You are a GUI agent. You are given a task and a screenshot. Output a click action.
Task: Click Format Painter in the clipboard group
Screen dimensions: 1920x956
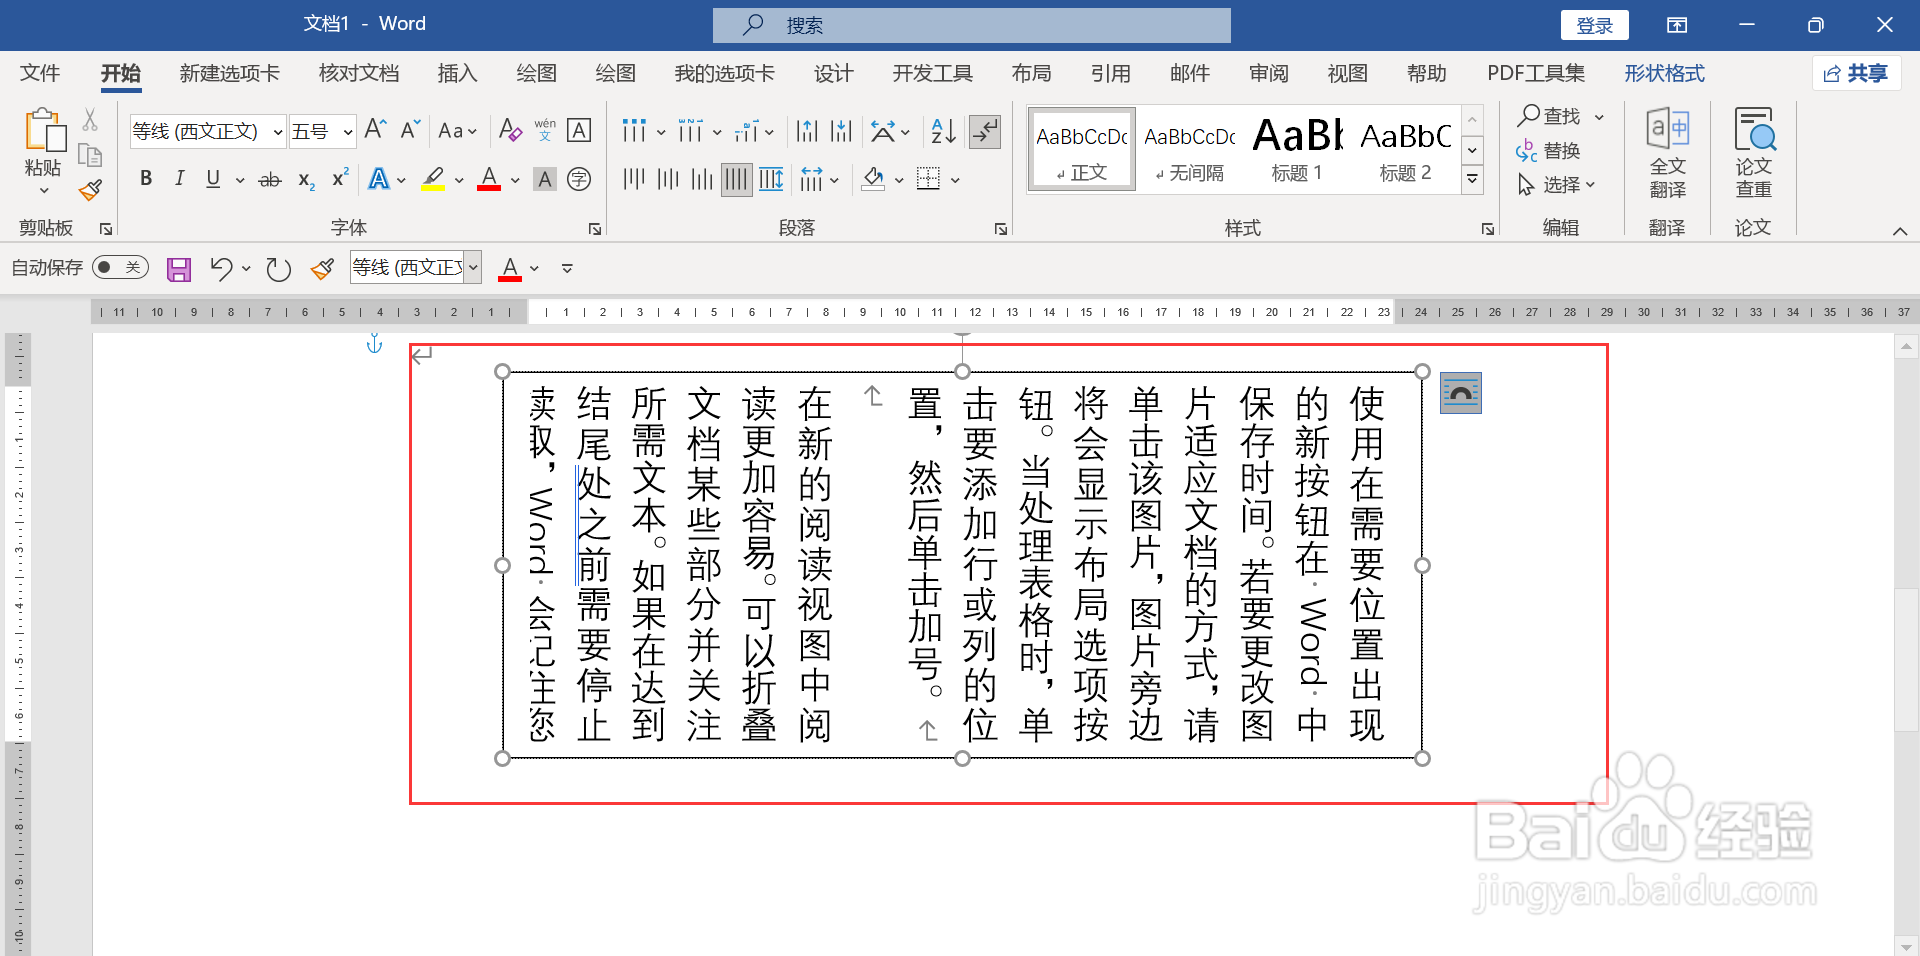[x=90, y=189]
